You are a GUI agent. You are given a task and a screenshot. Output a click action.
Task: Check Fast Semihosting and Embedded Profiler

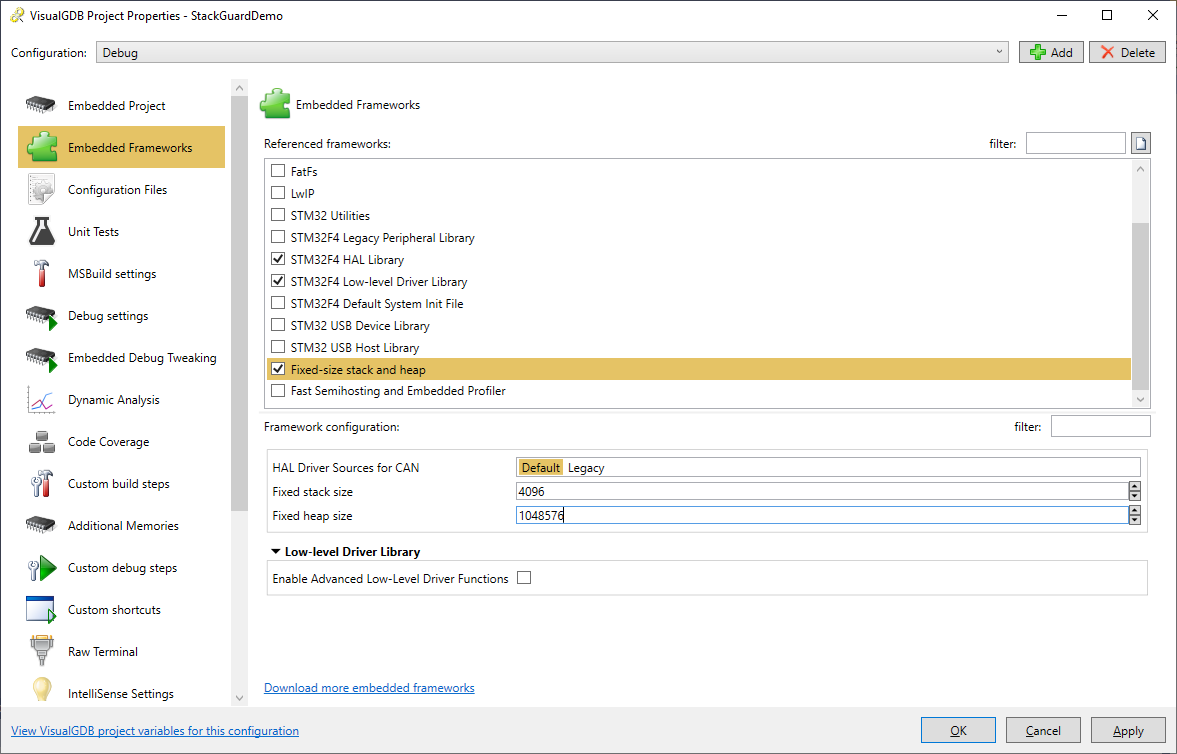pos(278,391)
